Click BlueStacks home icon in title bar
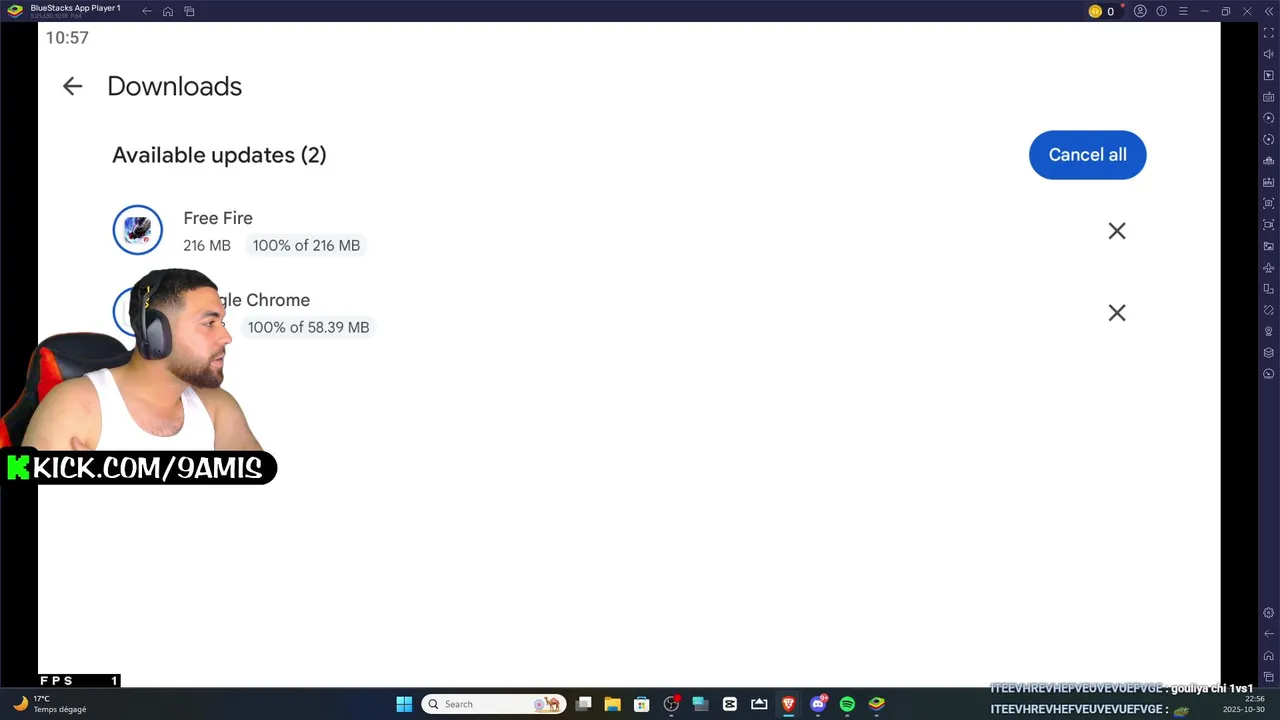This screenshot has width=1280, height=720. pyautogui.click(x=168, y=11)
